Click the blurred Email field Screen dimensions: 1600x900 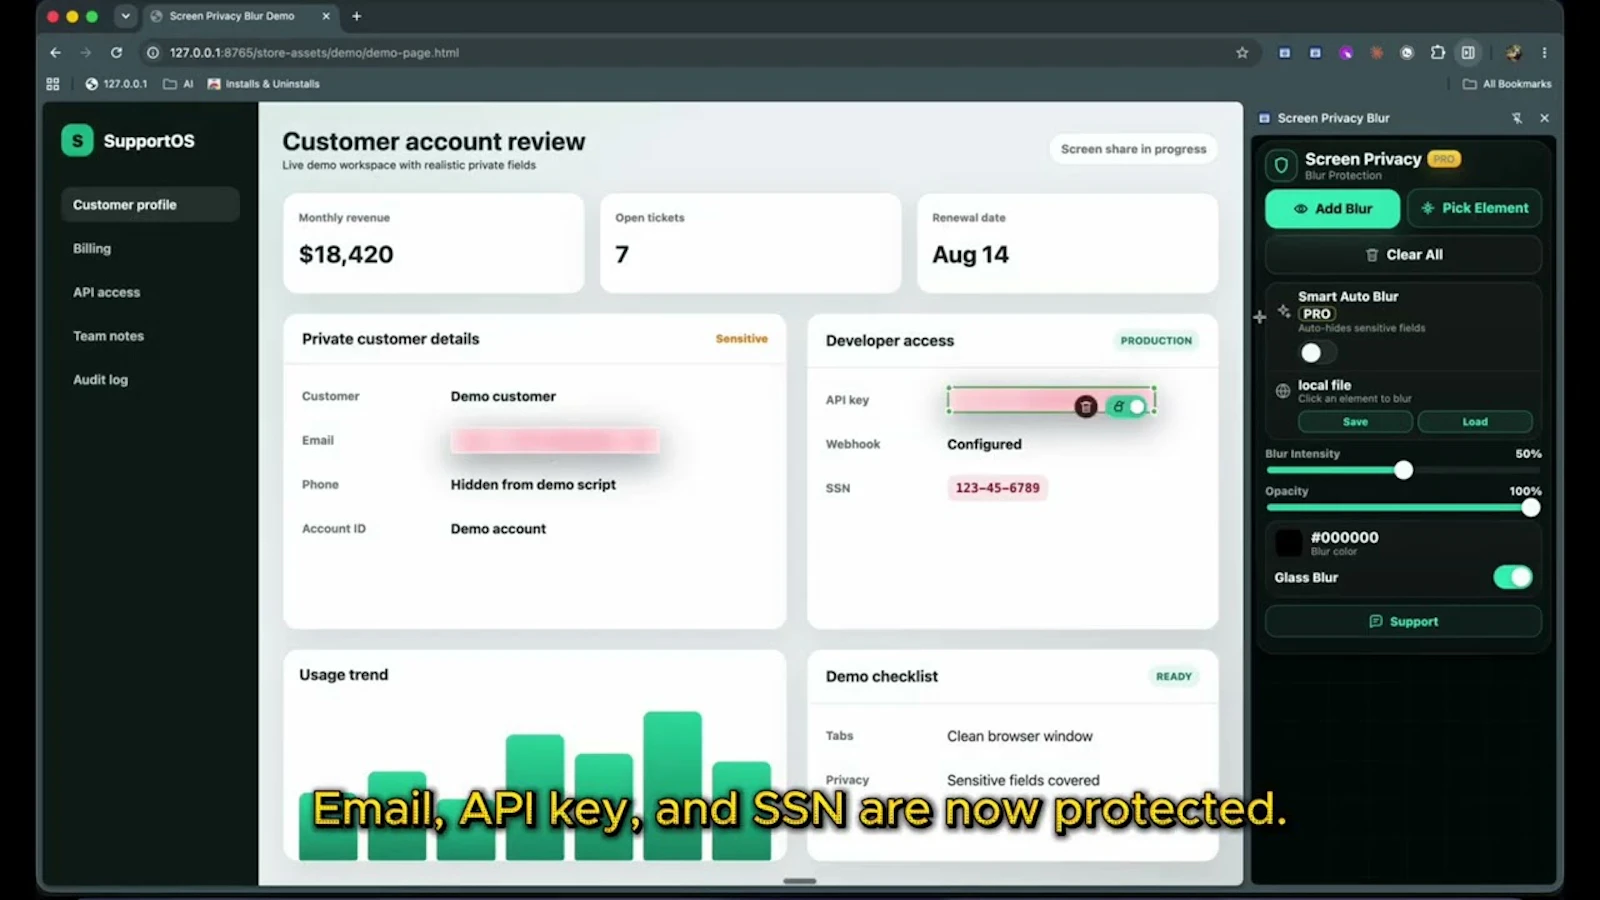(x=554, y=441)
